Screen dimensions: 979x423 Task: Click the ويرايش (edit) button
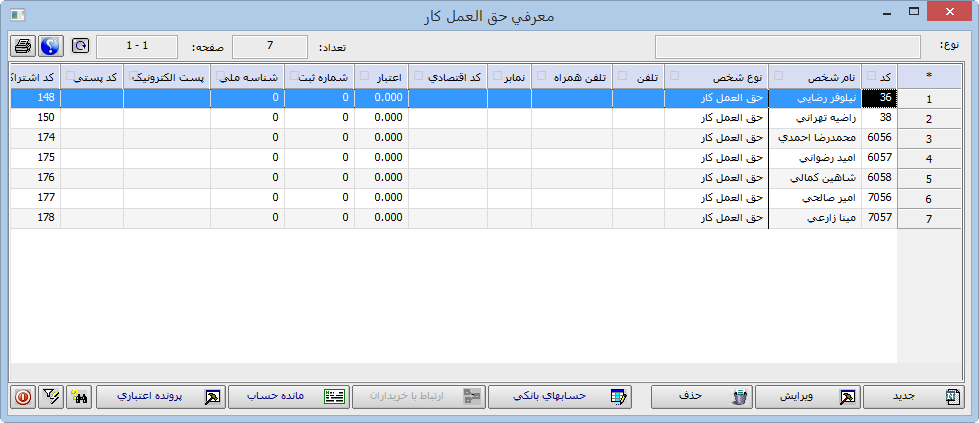806,397
